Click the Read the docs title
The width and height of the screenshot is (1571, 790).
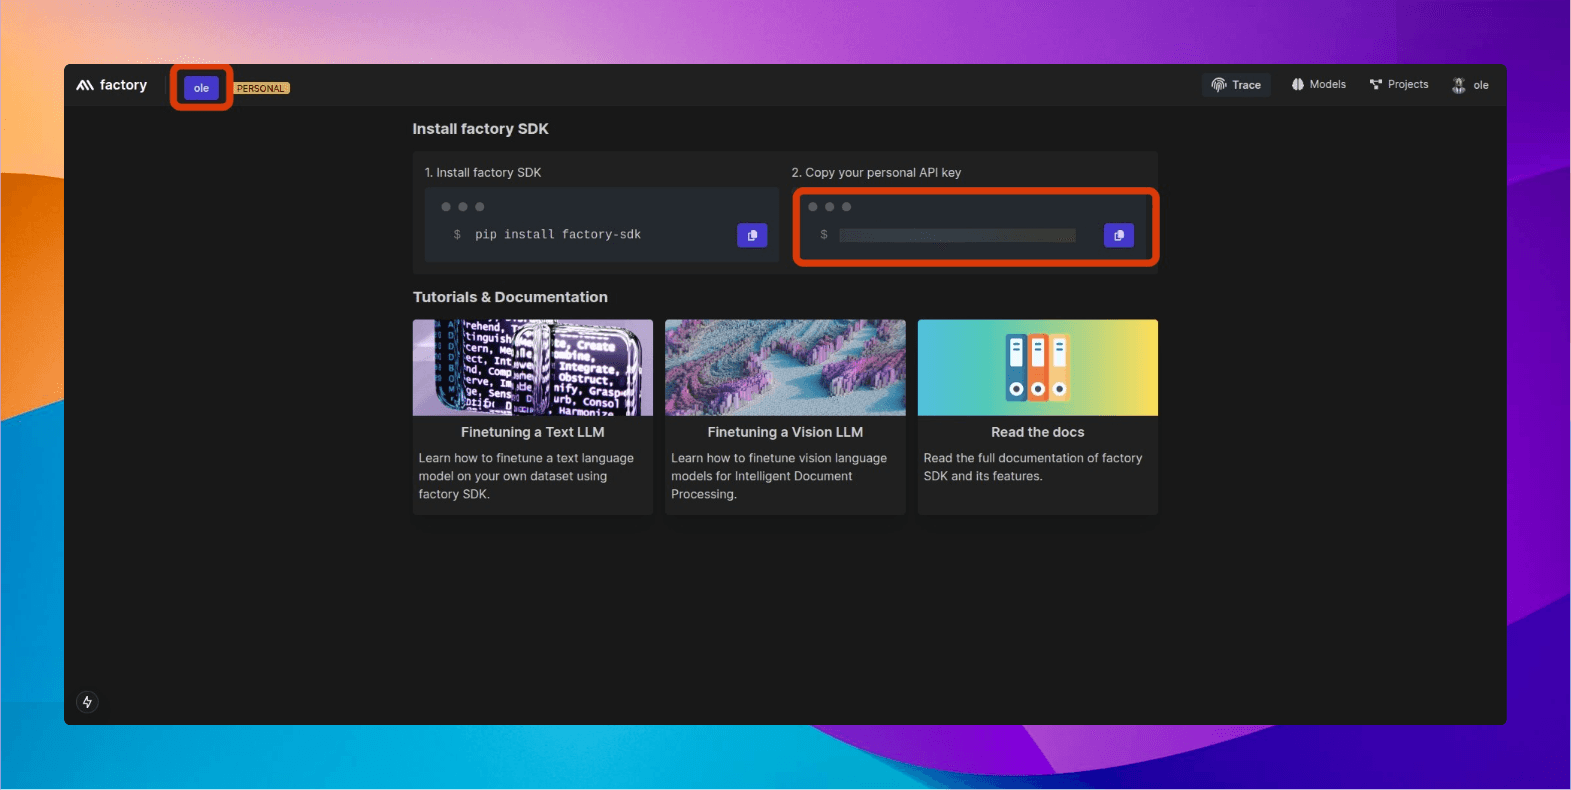[1038, 432]
